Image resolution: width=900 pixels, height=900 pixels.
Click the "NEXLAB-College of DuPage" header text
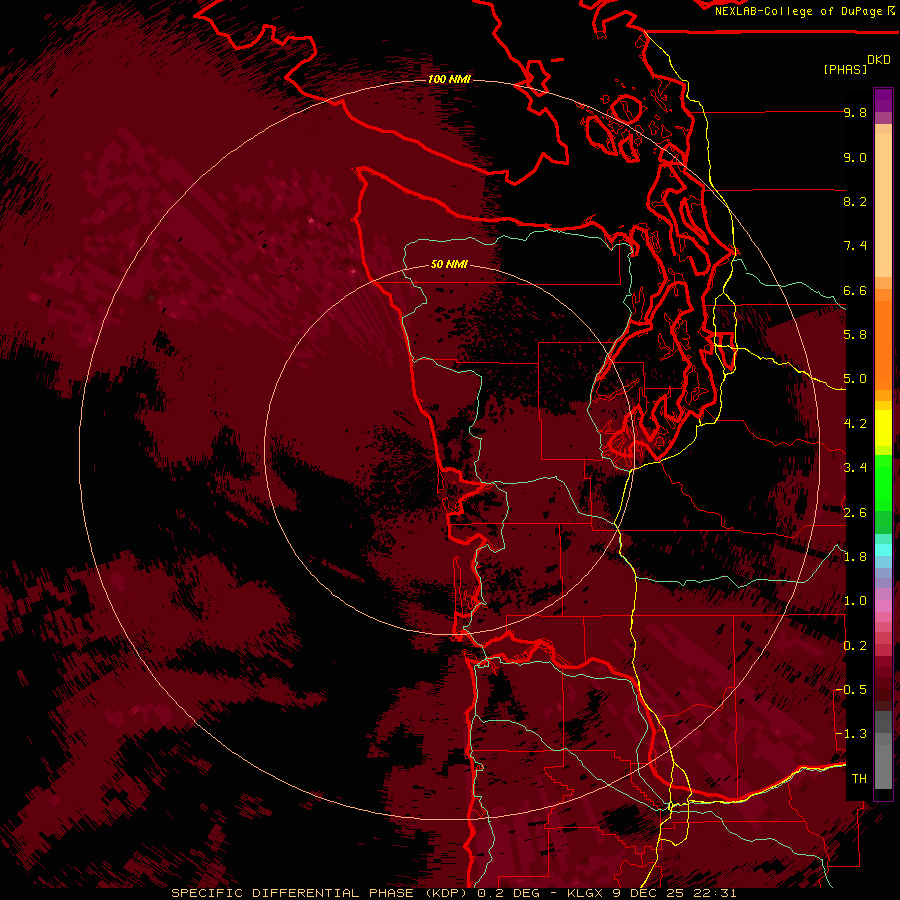point(798,11)
